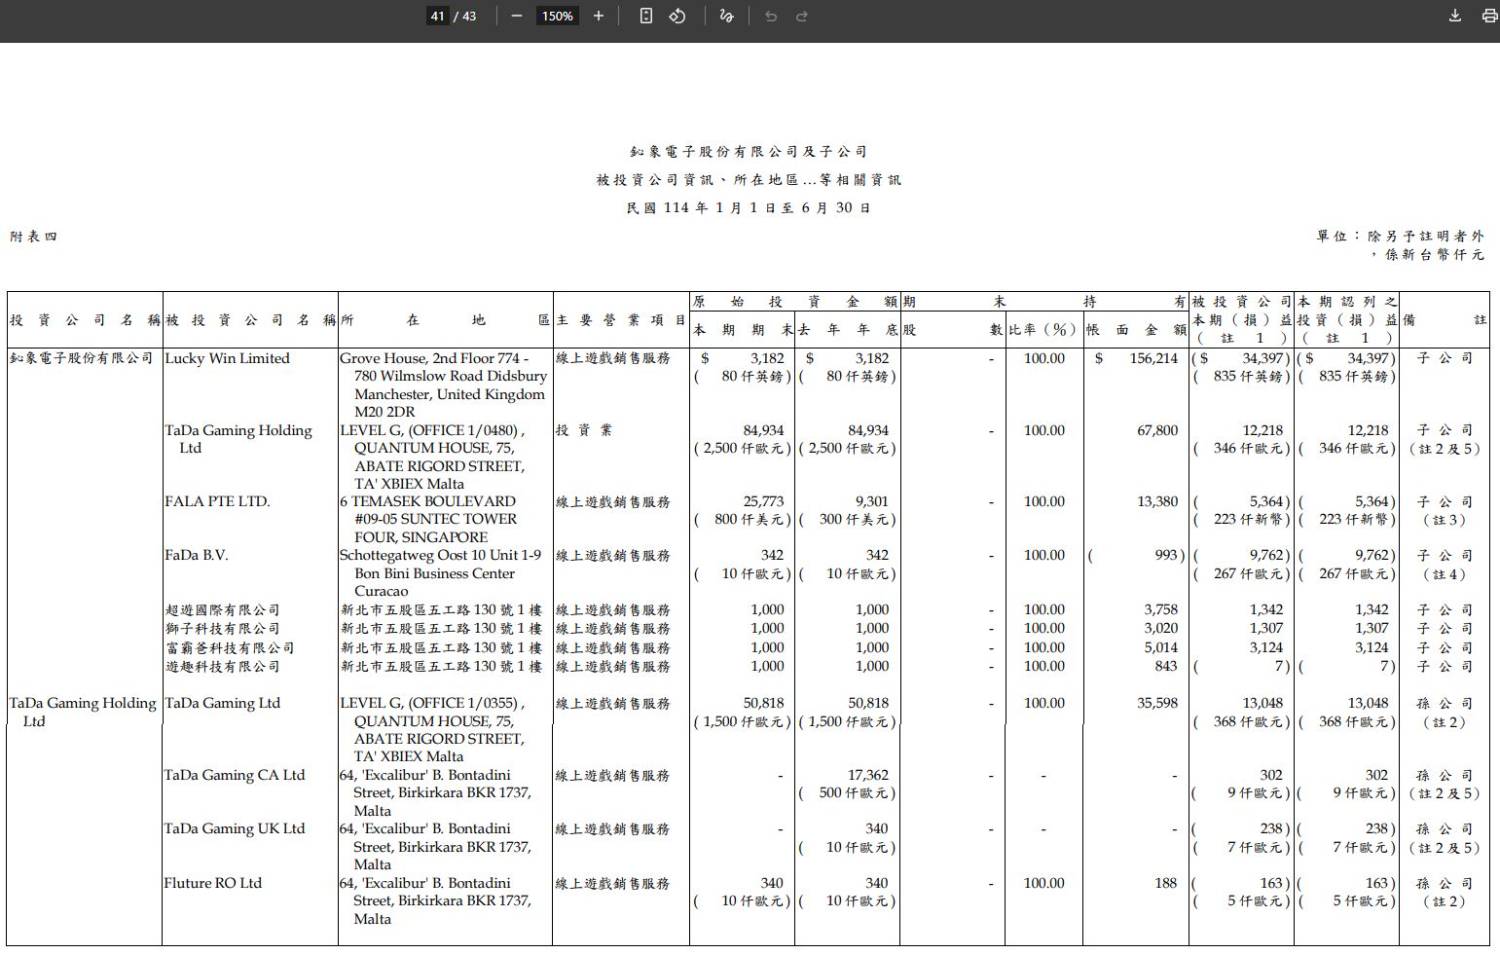Select the 'FaDa B.V.' company name

pos(196,555)
